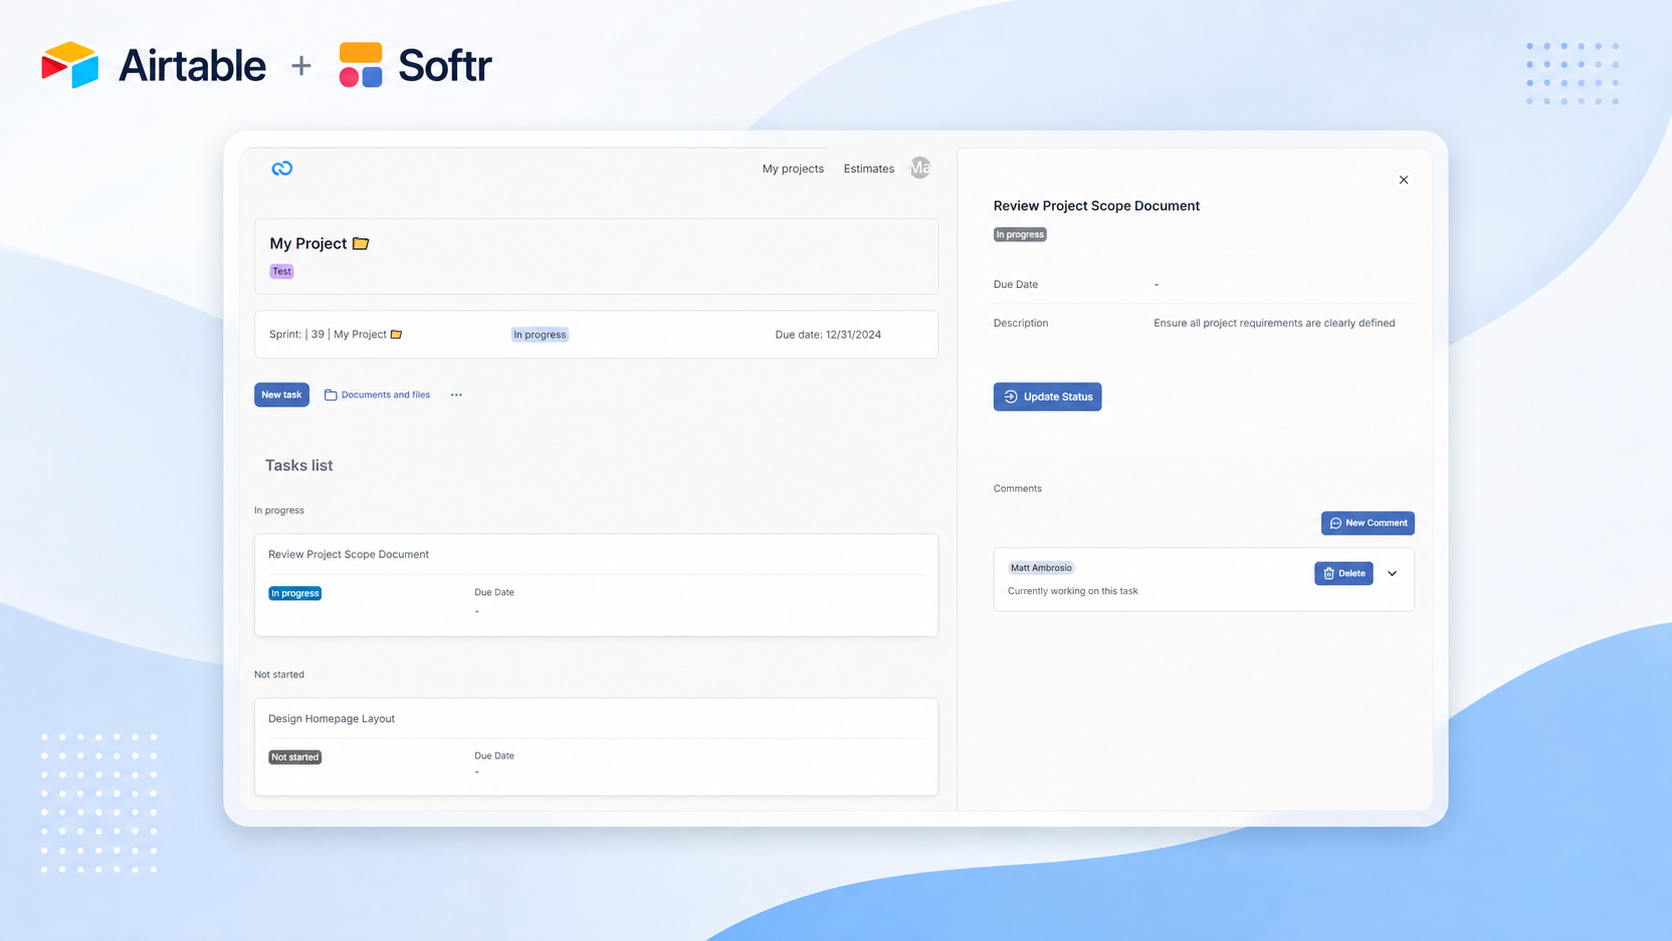
Task: Click the "Due date: 12/31/2024" text
Action: click(x=828, y=335)
